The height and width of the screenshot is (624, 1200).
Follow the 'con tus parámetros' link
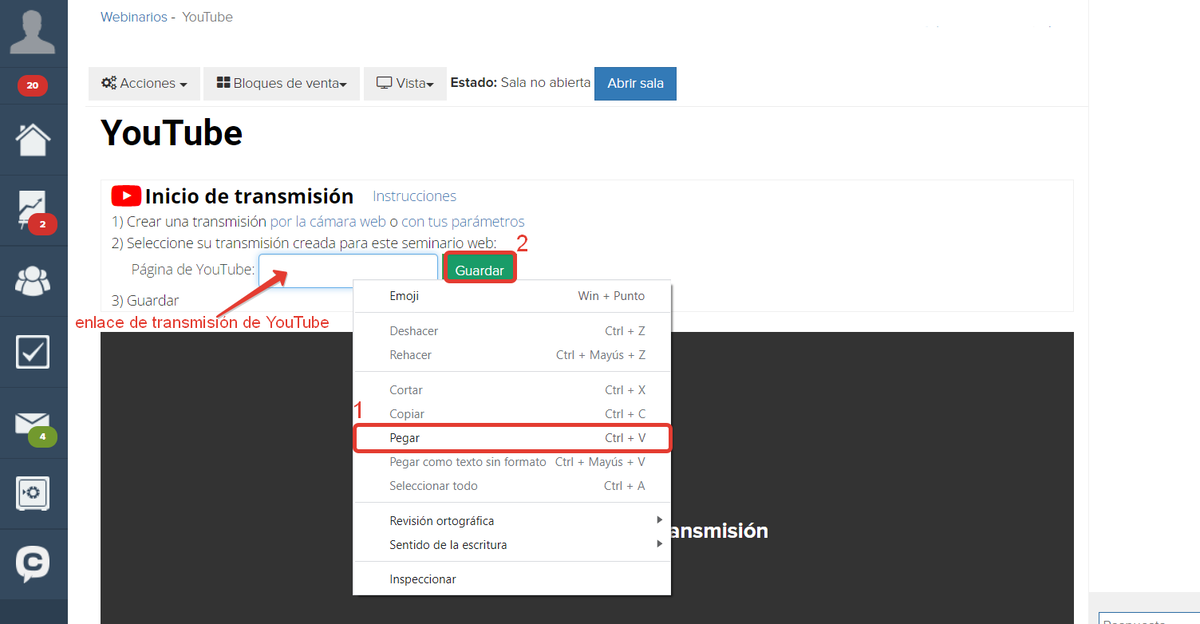463,222
